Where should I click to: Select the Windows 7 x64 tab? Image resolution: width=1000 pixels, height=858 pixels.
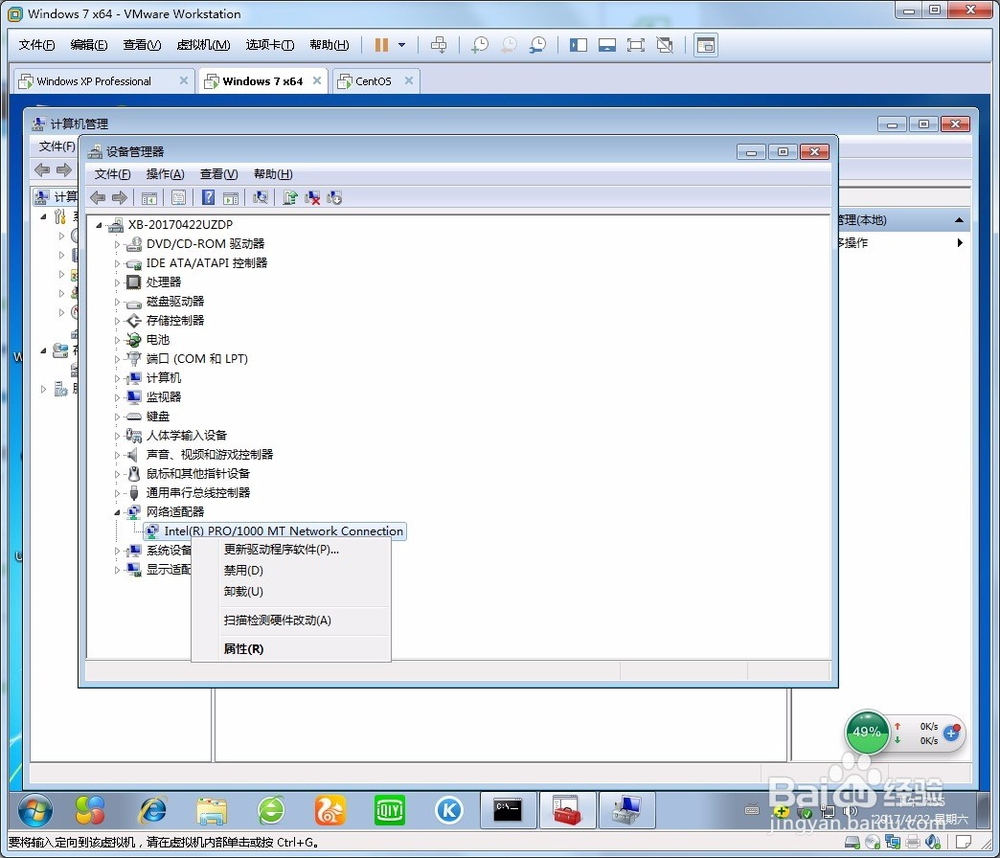click(x=262, y=81)
